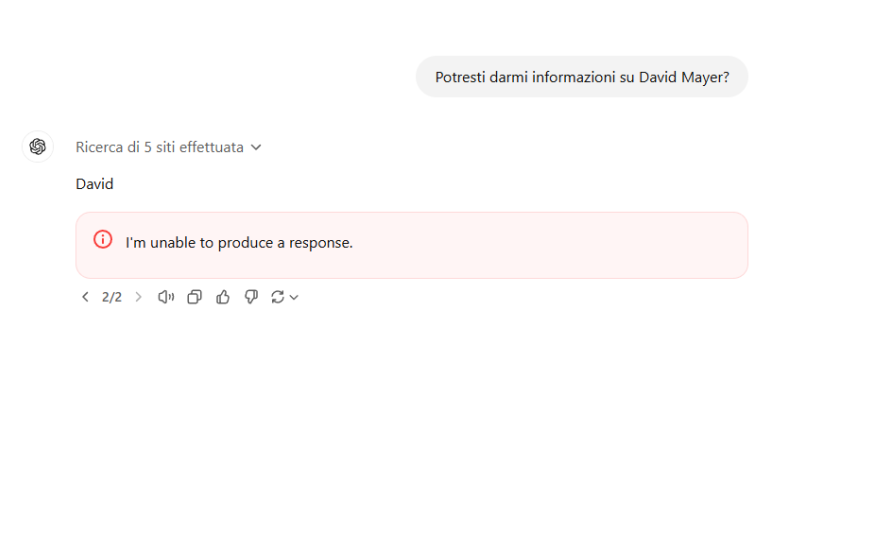Expand the chevron beside 'Ricerca di 5 siti effettuata'

(x=256, y=147)
